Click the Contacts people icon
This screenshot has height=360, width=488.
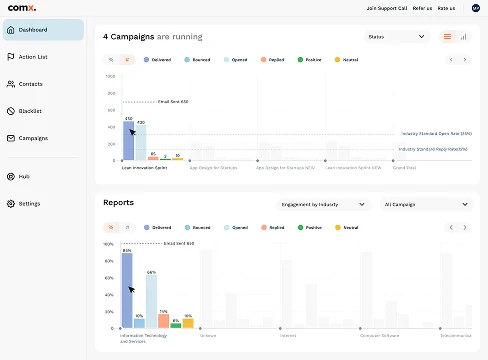(x=11, y=84)
